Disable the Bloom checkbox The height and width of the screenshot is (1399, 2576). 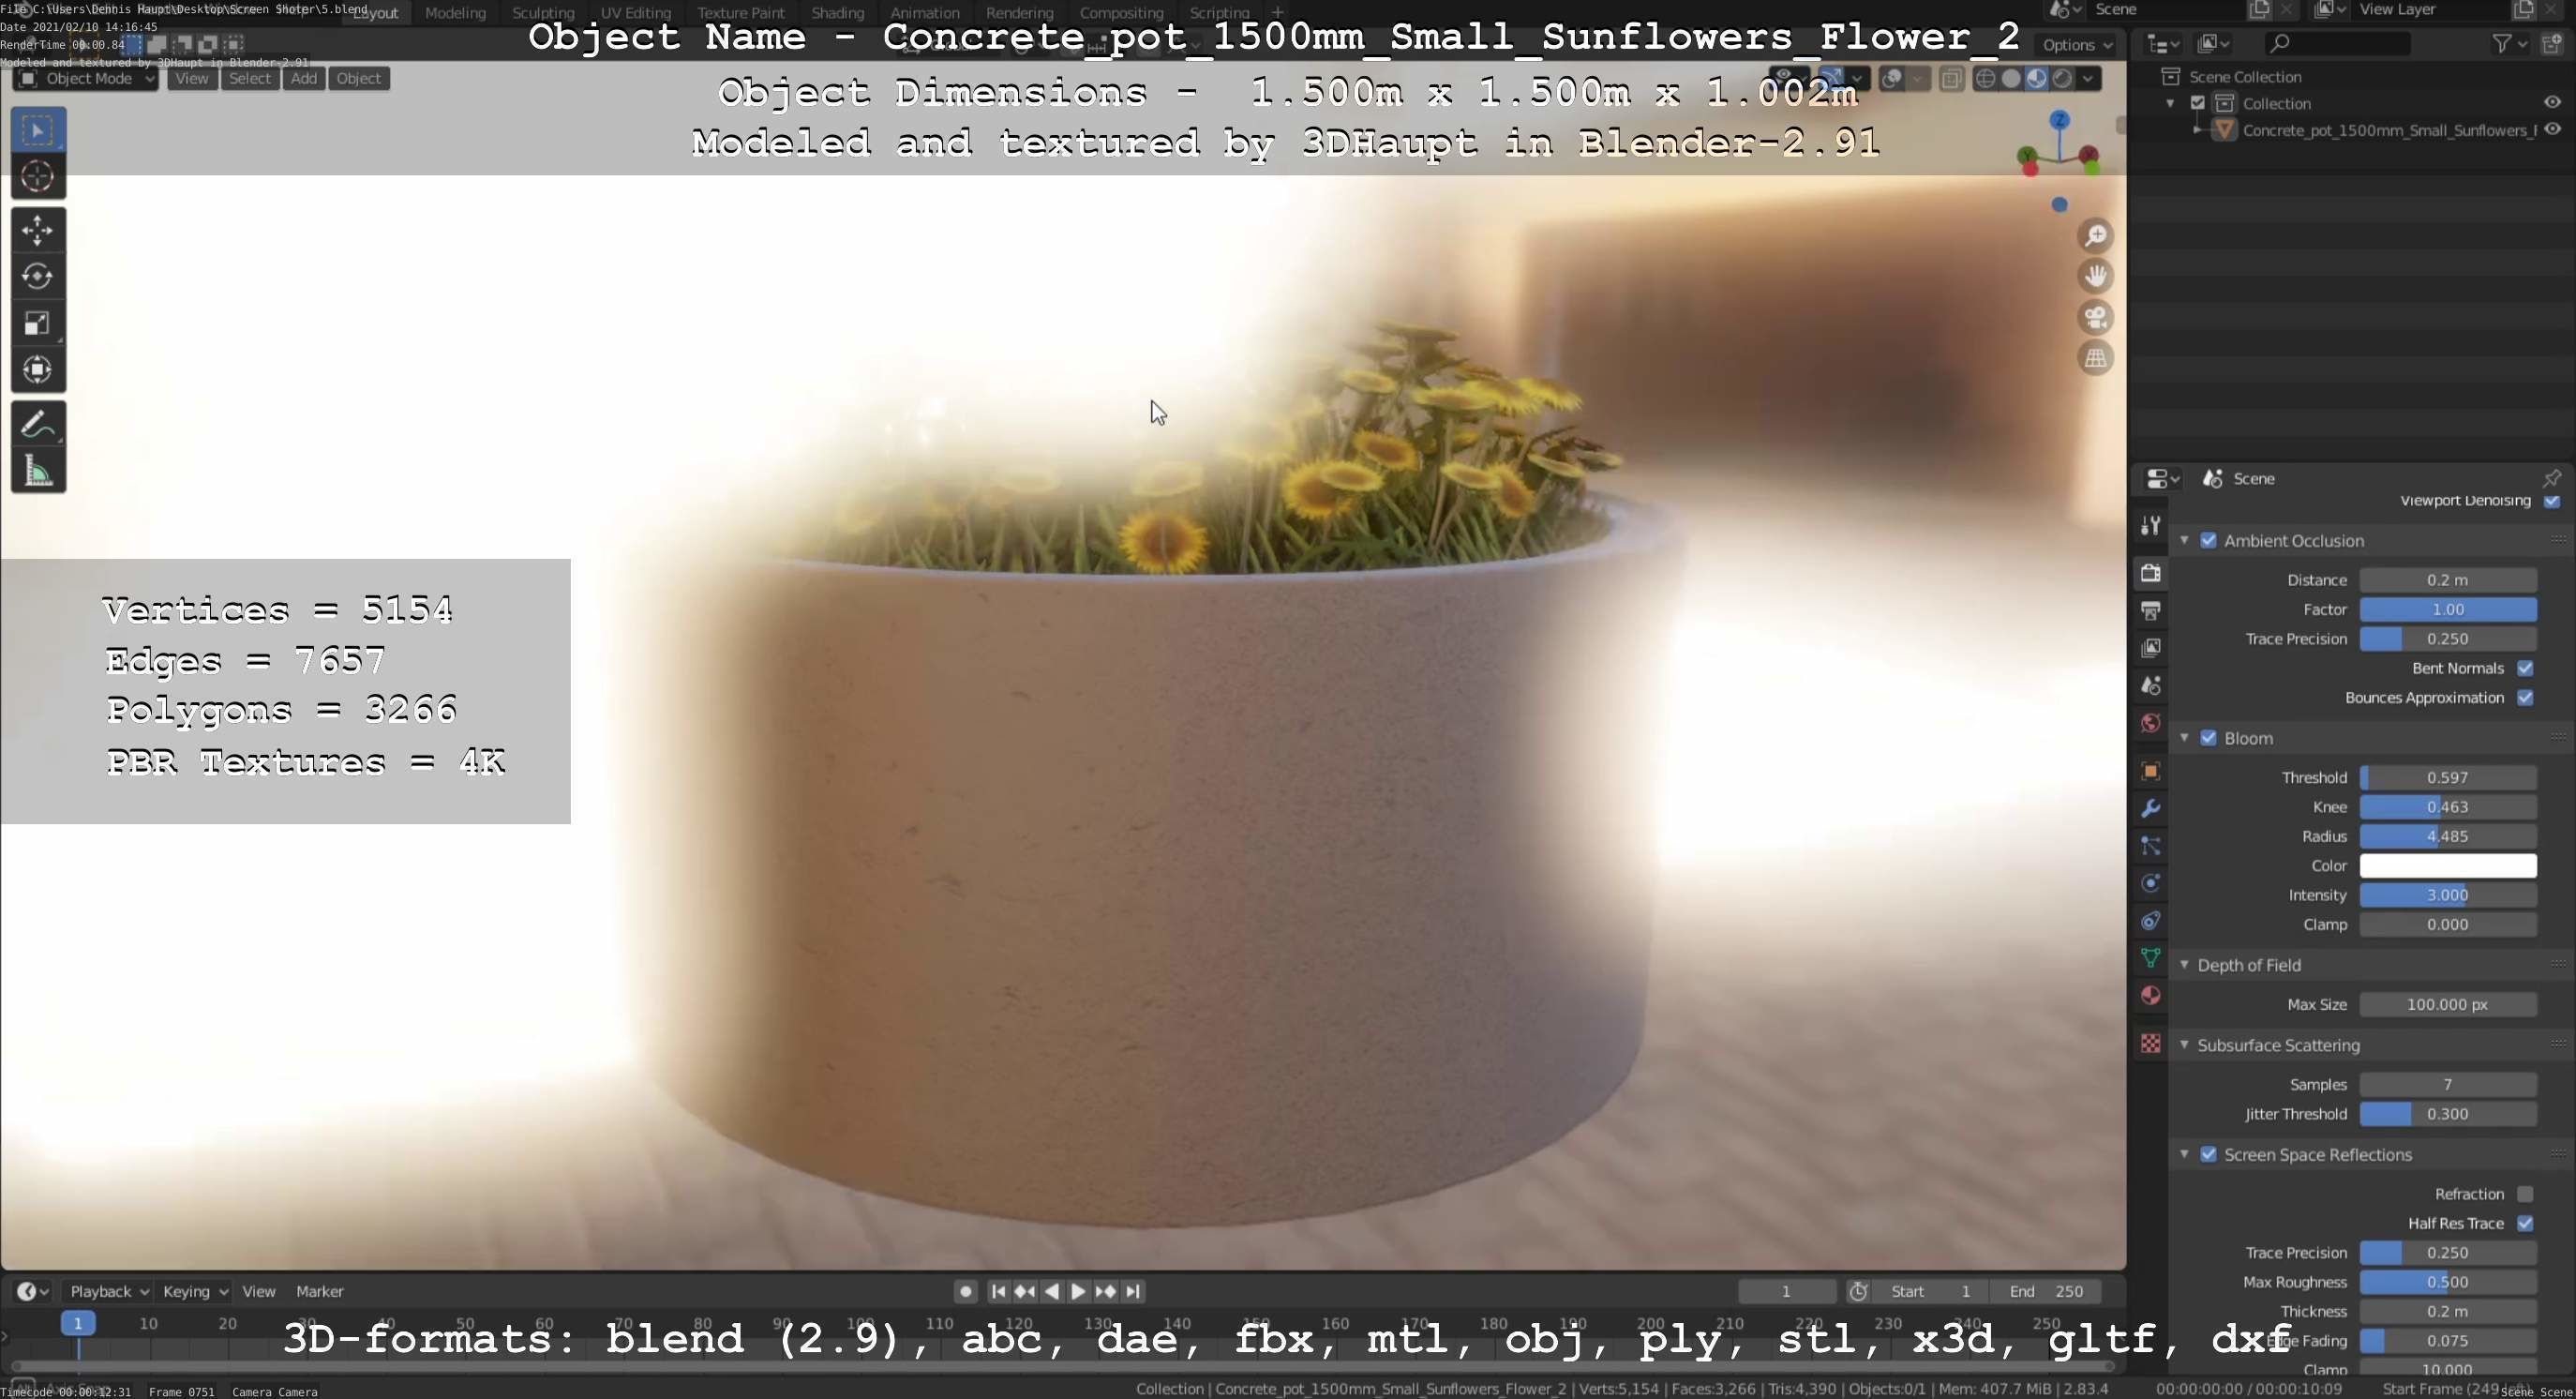pyautogui.click(x=2208, y=738)
